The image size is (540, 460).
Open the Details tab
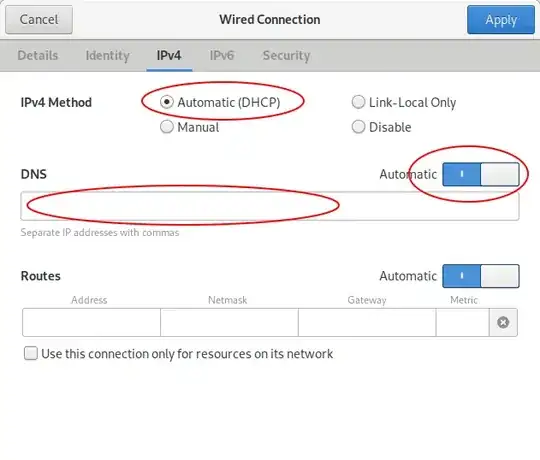(x=38, y=55)
